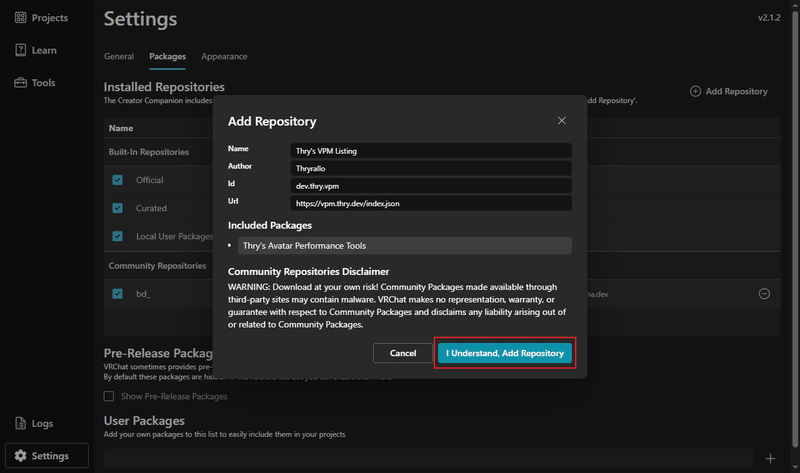This screenshot has height=473, width=800.
Task: Click the Community Repositories Disclaimer heading
Action: point(308,271)
